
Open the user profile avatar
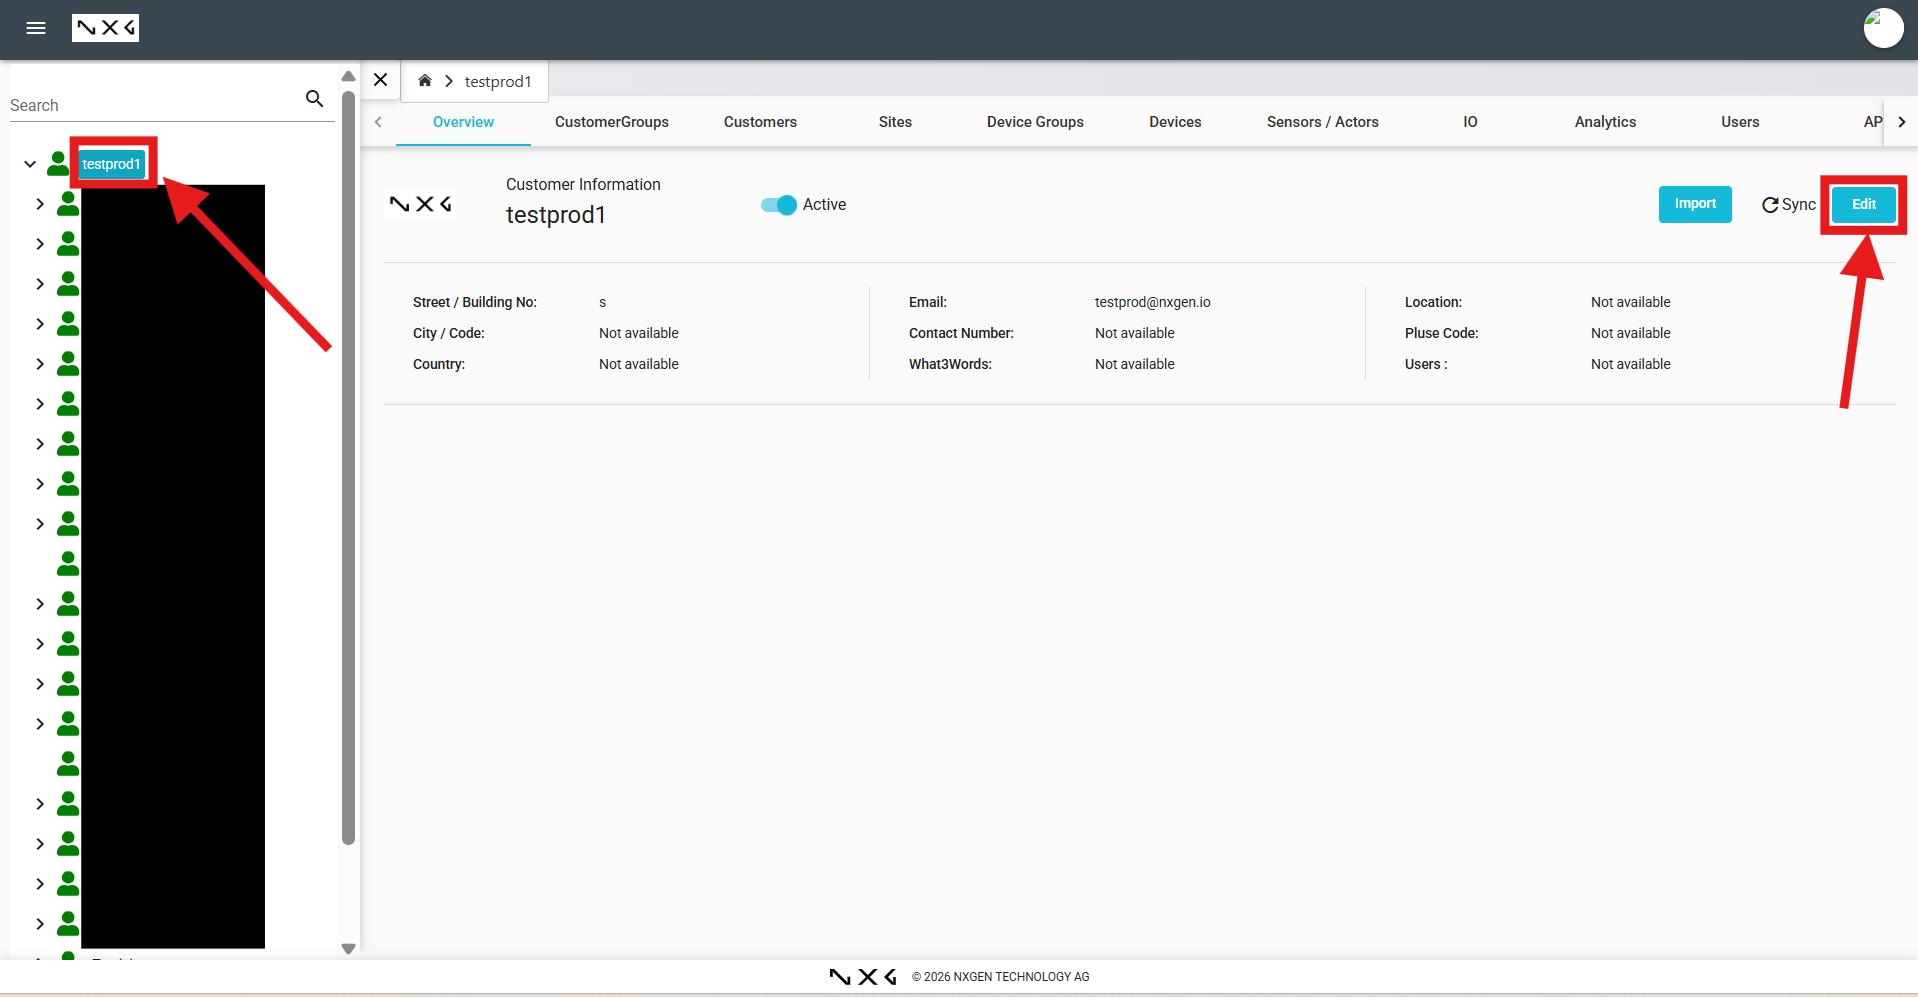1883,28
